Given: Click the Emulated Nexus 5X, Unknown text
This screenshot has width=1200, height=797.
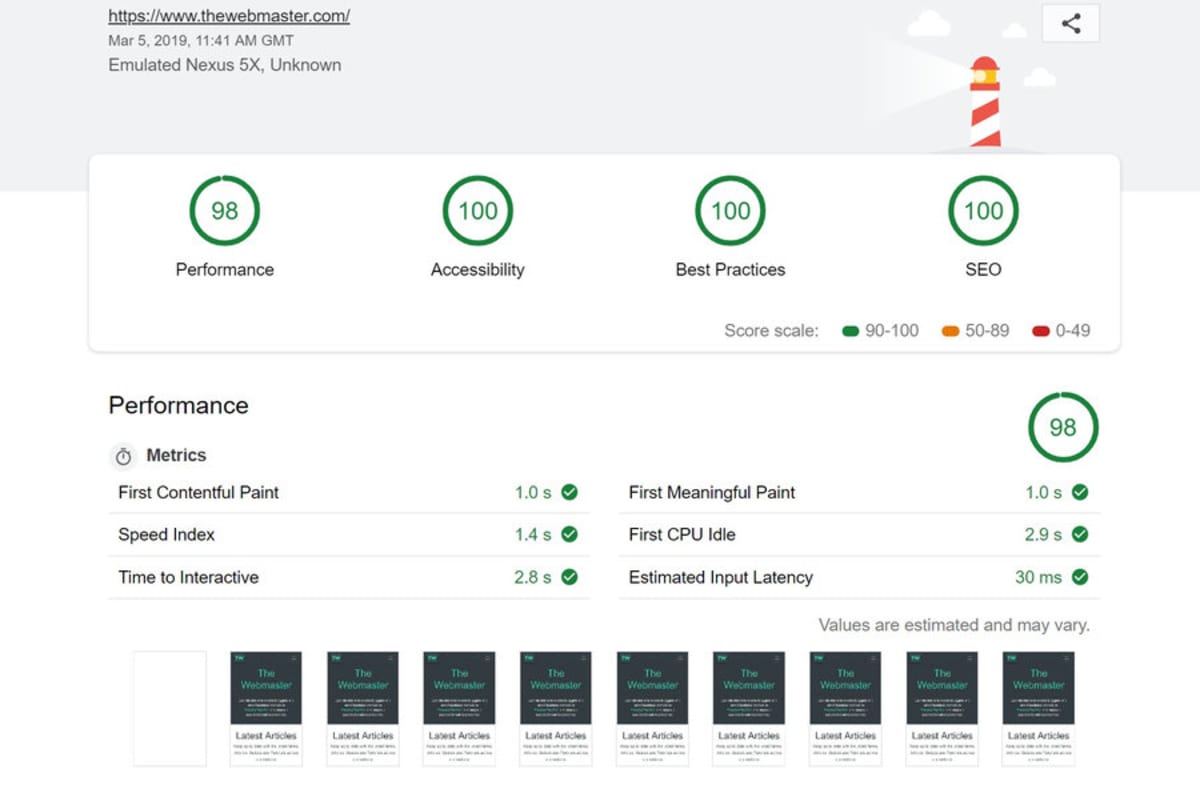Looking at the screenshot, I should [x=225, y=65].
